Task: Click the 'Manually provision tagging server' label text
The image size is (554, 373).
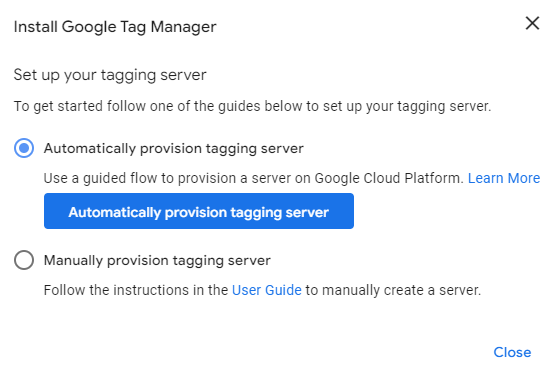Action: coord(157,261)
